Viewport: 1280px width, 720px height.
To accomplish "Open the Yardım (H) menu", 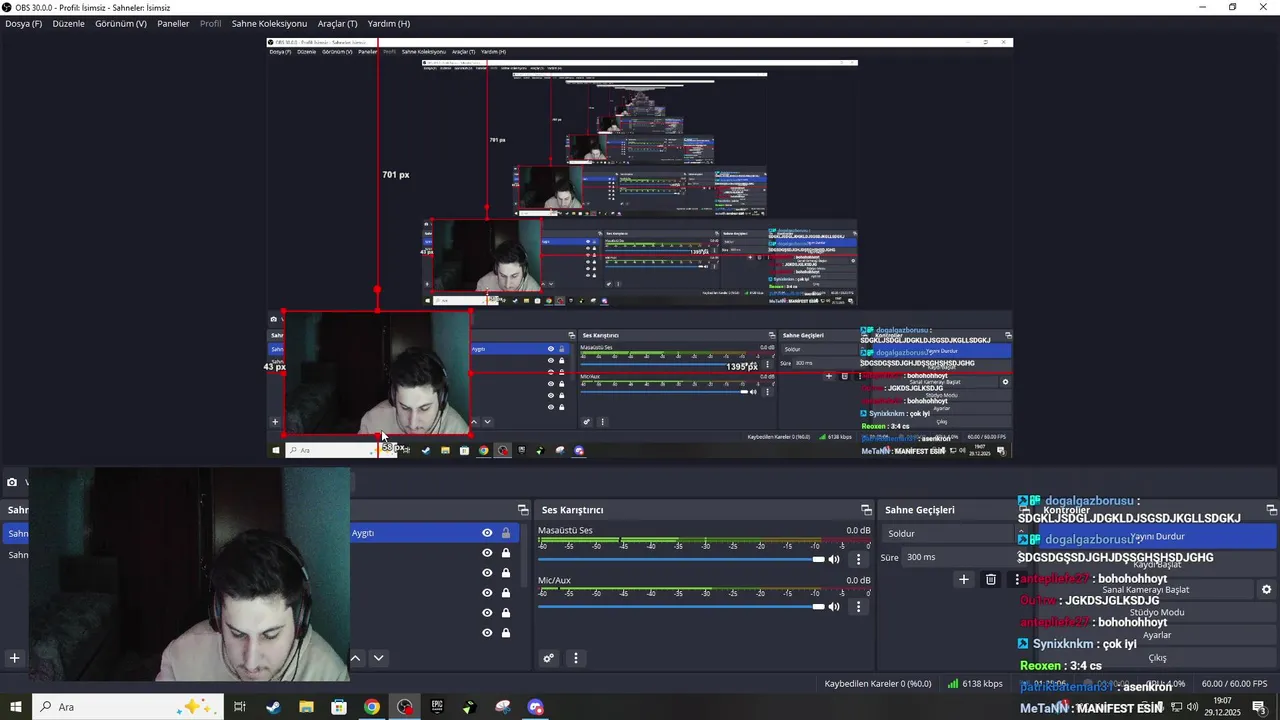I will coord(389,23).
